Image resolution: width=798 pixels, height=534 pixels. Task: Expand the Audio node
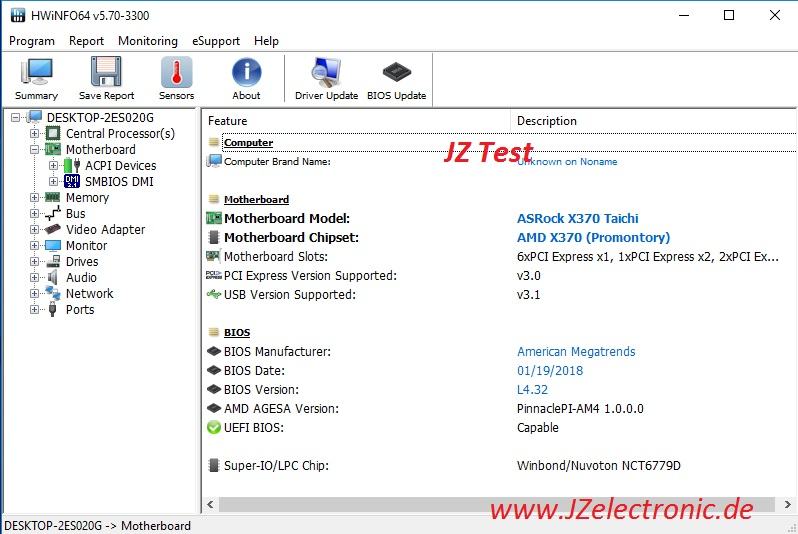[x=34, y=277]
